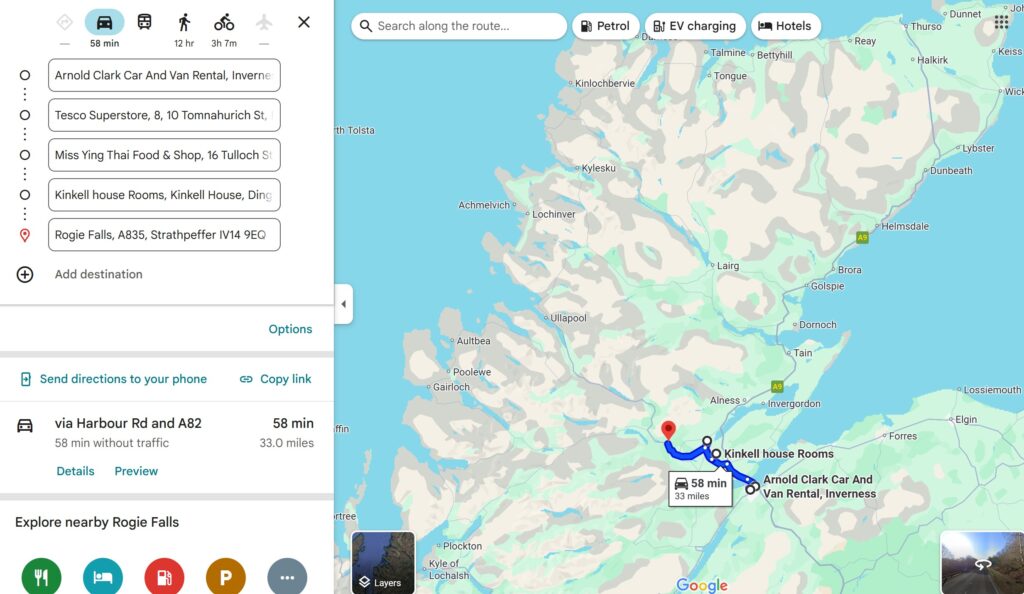The height and width of the screenshot is (594, 1024).
Task: Explore nearby hotels bed icon
Action: pyautogui.click(x=103, y=577)
